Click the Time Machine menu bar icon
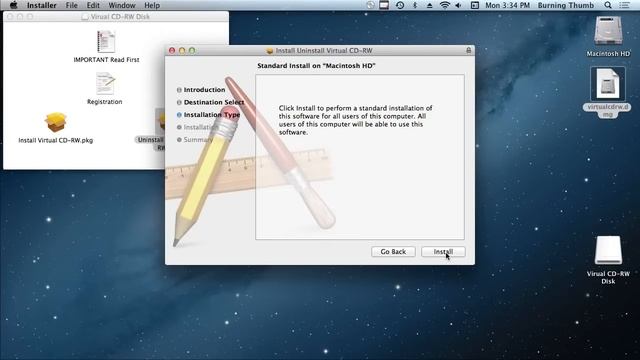 [400, 5]
